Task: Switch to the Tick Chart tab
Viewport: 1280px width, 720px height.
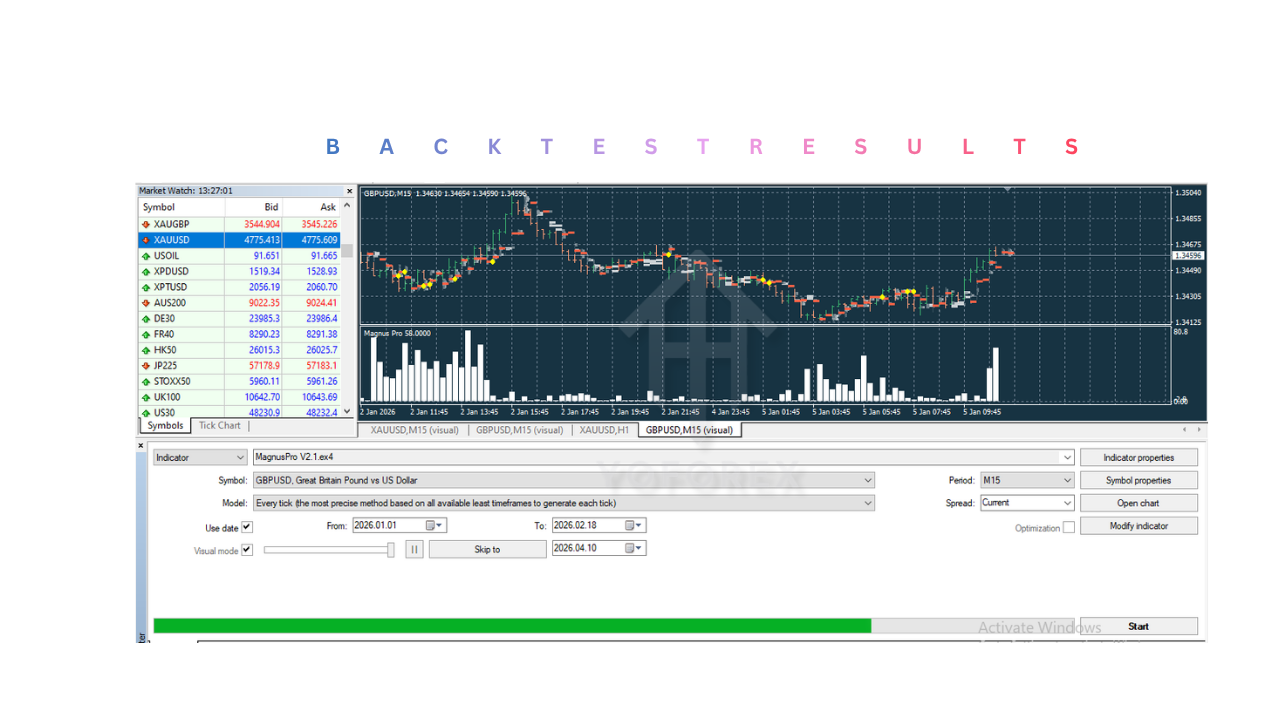Action: tap(218, 424)
